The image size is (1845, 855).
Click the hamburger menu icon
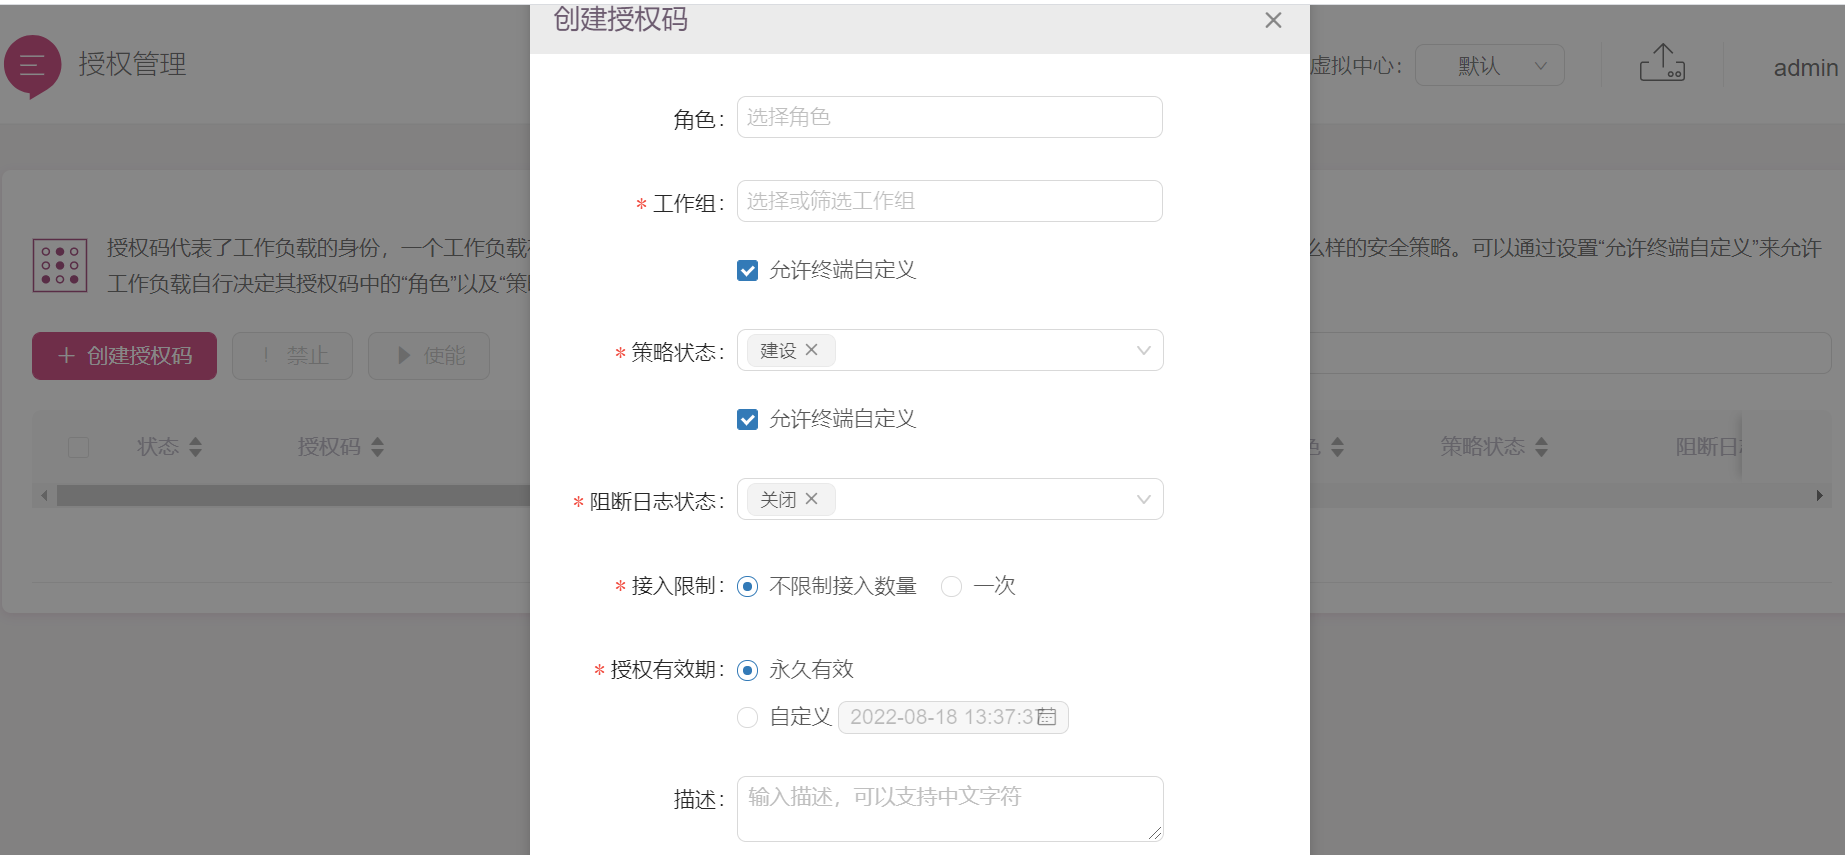click(32, 65)
